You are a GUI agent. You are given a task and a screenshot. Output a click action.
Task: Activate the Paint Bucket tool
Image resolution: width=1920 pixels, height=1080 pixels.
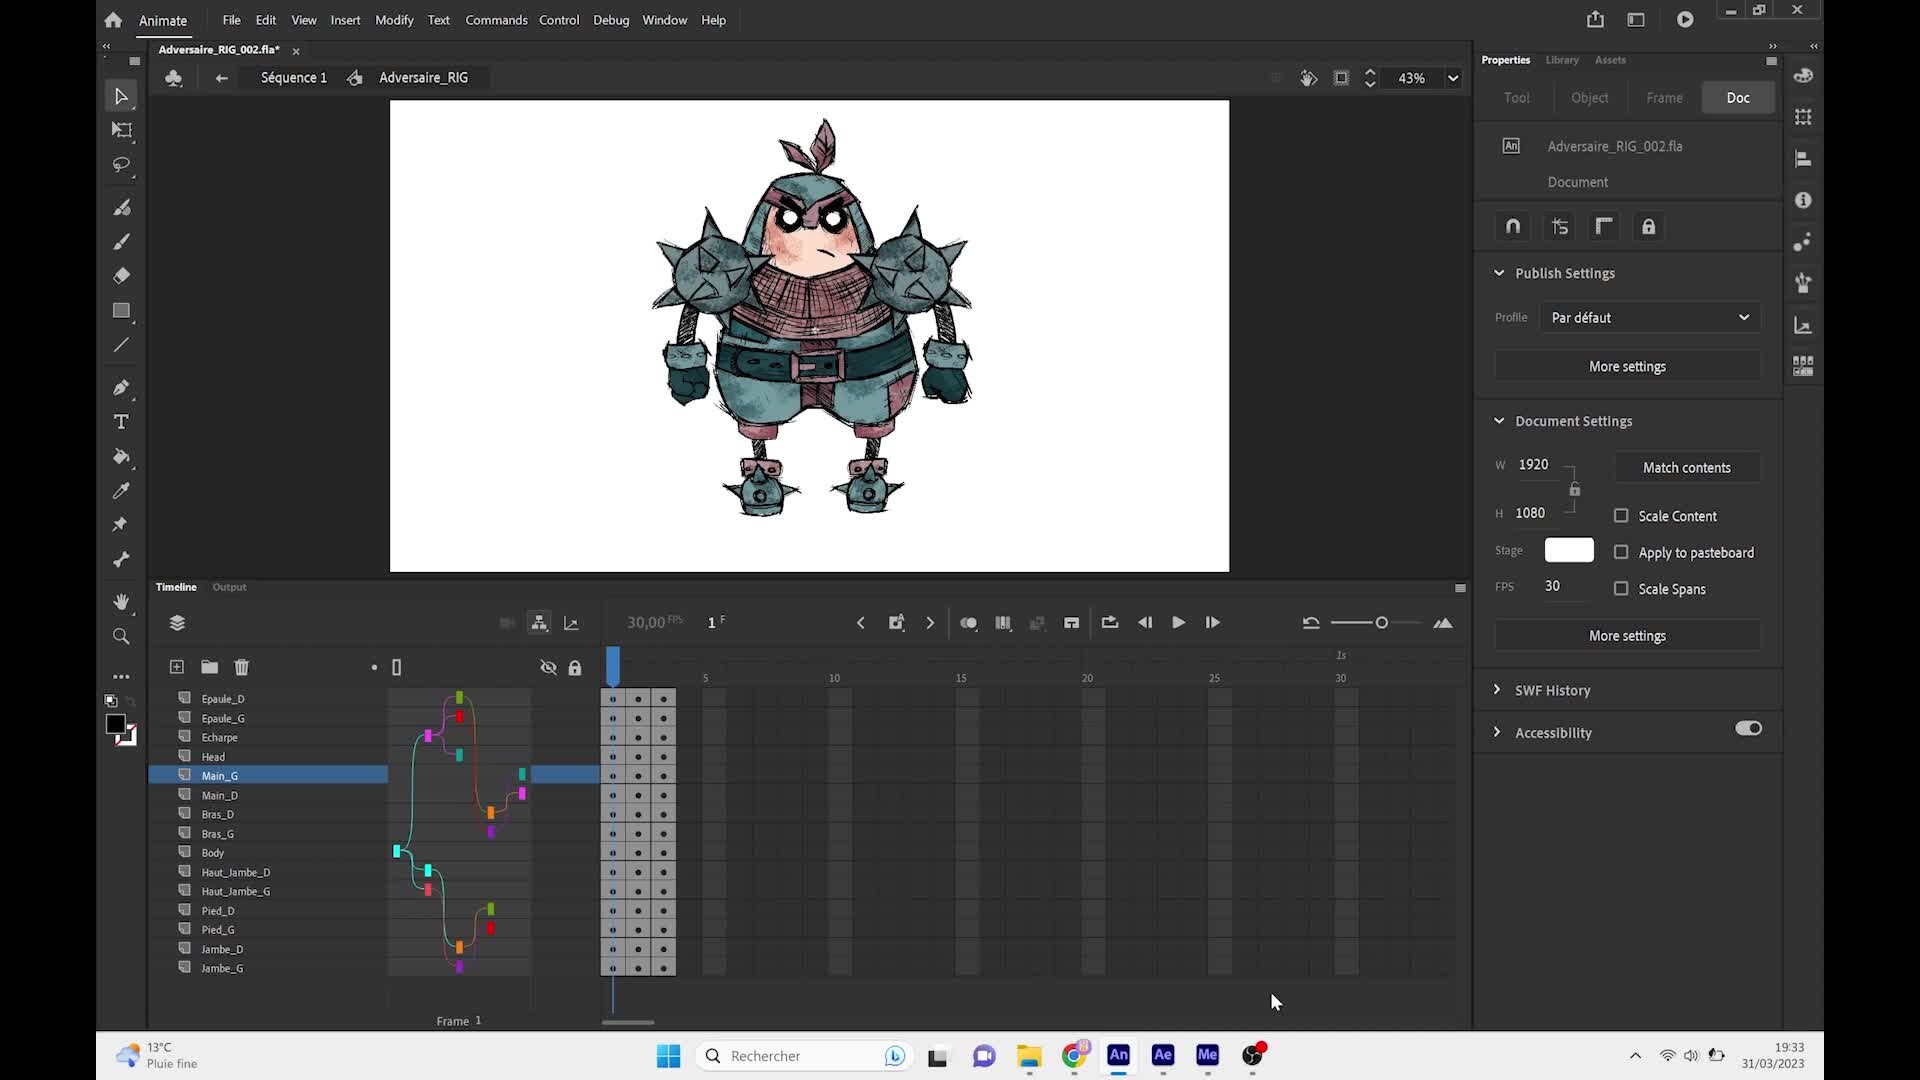point(121,457)
